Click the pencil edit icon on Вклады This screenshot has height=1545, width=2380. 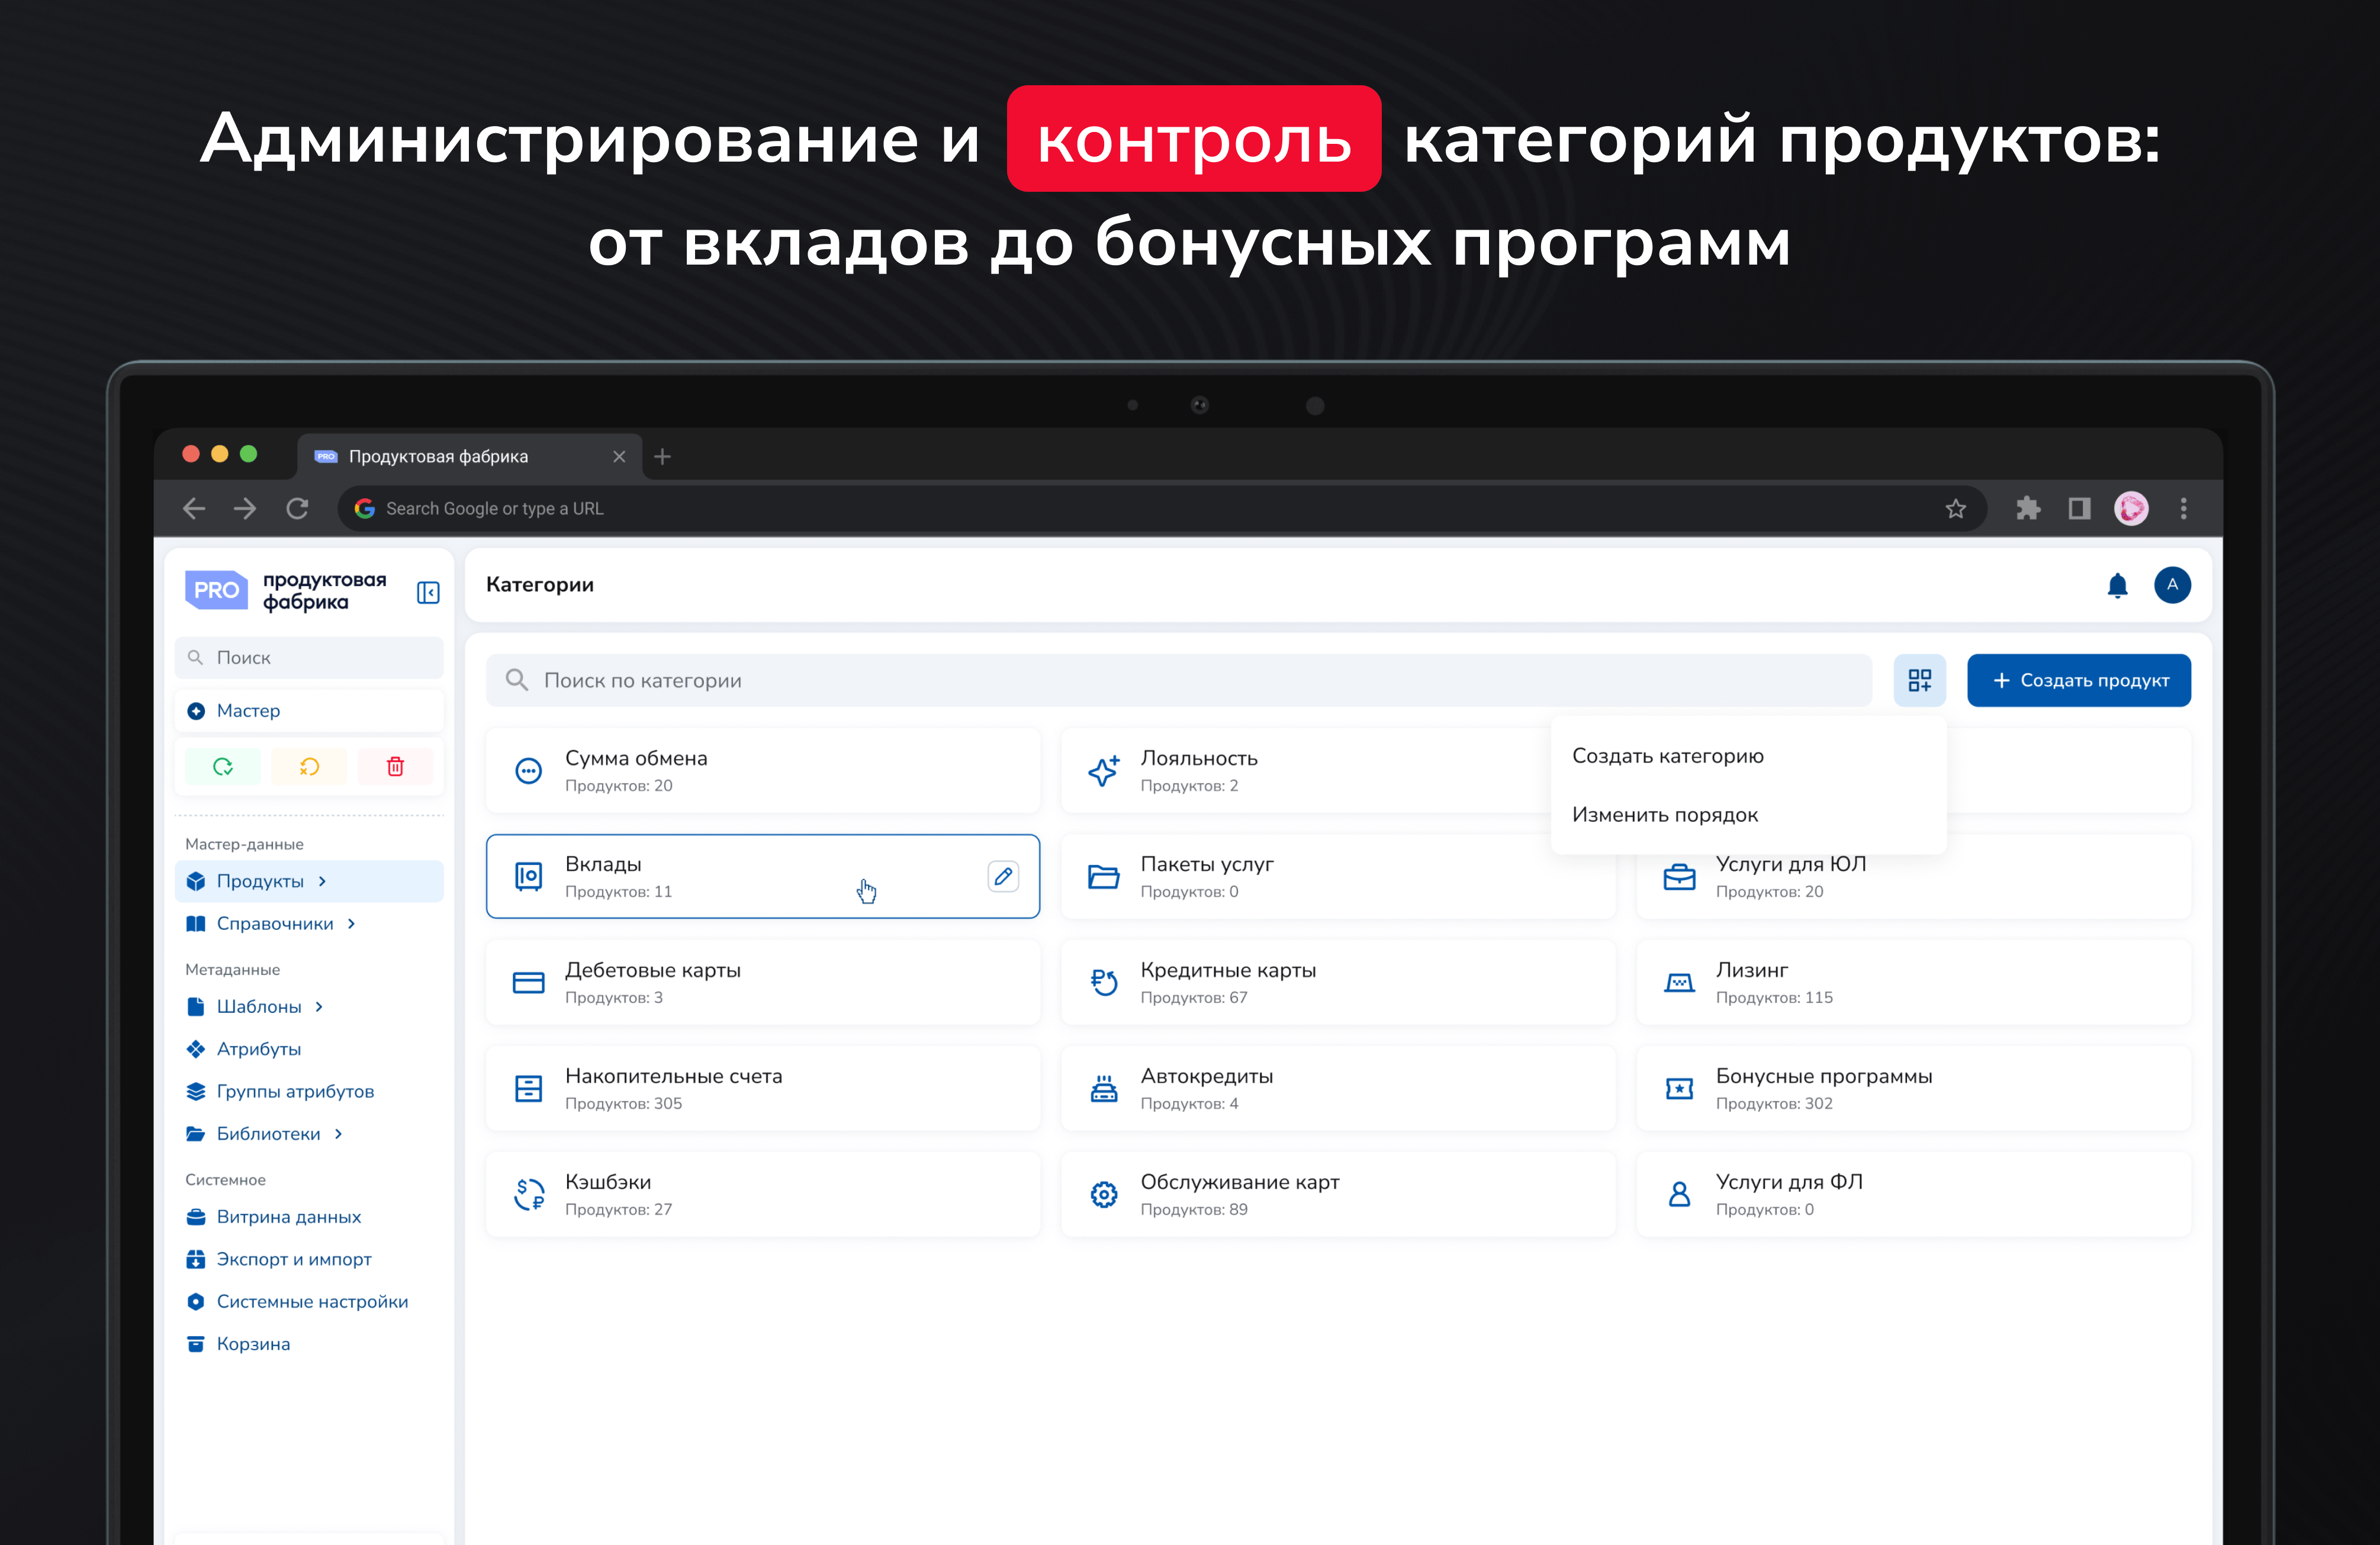(1002, 876)
